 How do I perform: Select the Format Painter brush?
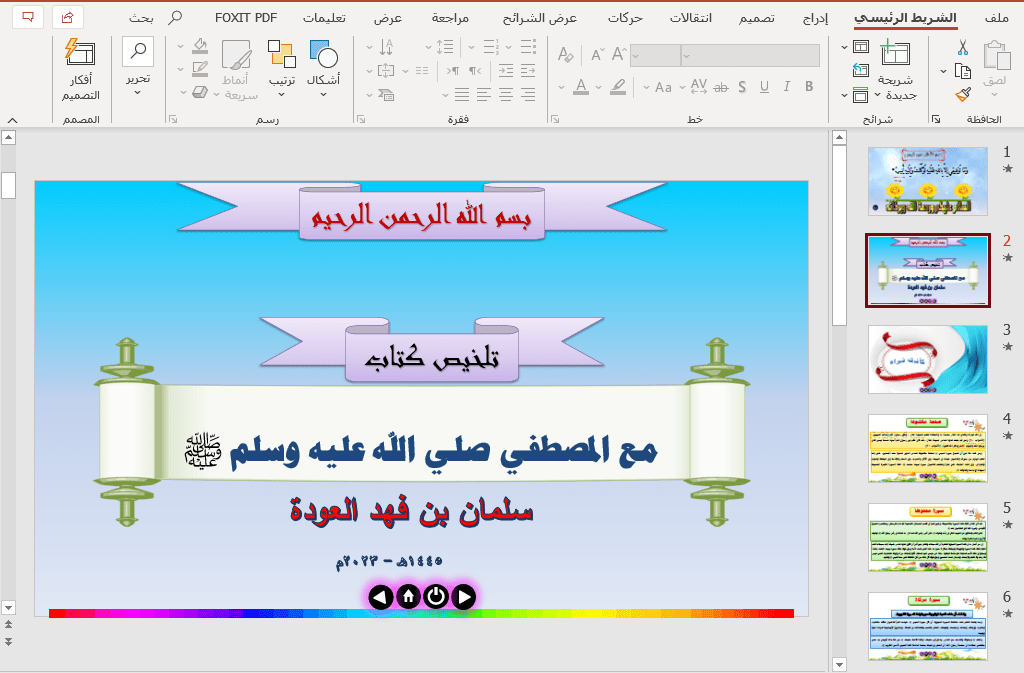(963, 94)
